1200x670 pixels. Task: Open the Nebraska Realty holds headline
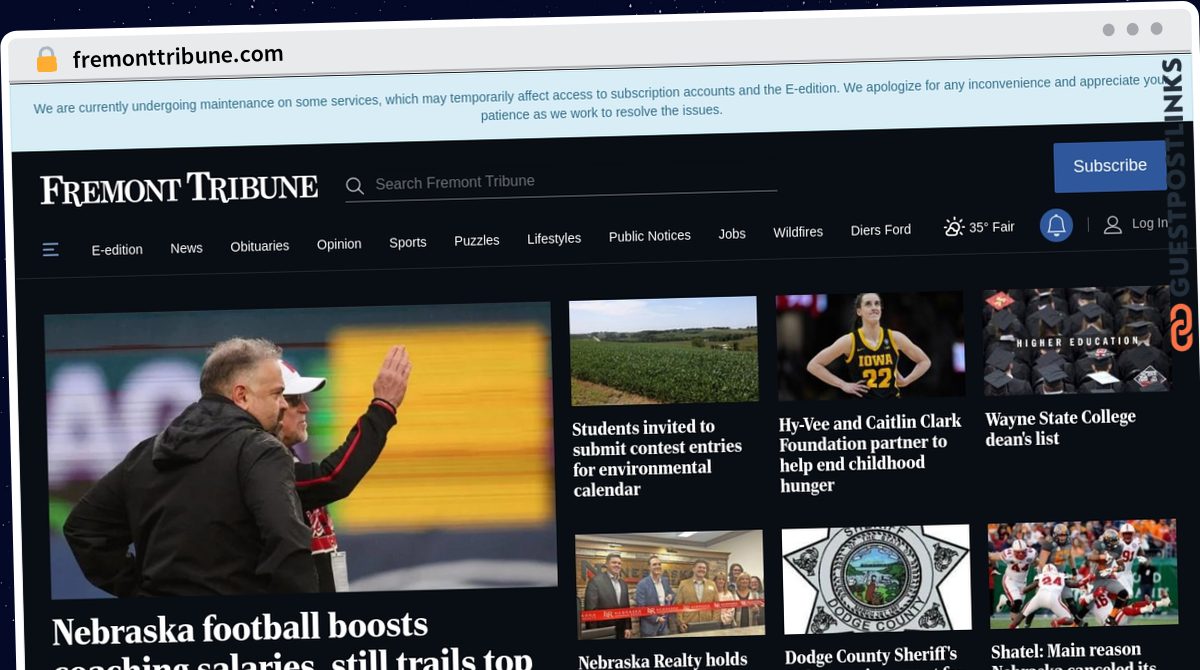(663, 660)
